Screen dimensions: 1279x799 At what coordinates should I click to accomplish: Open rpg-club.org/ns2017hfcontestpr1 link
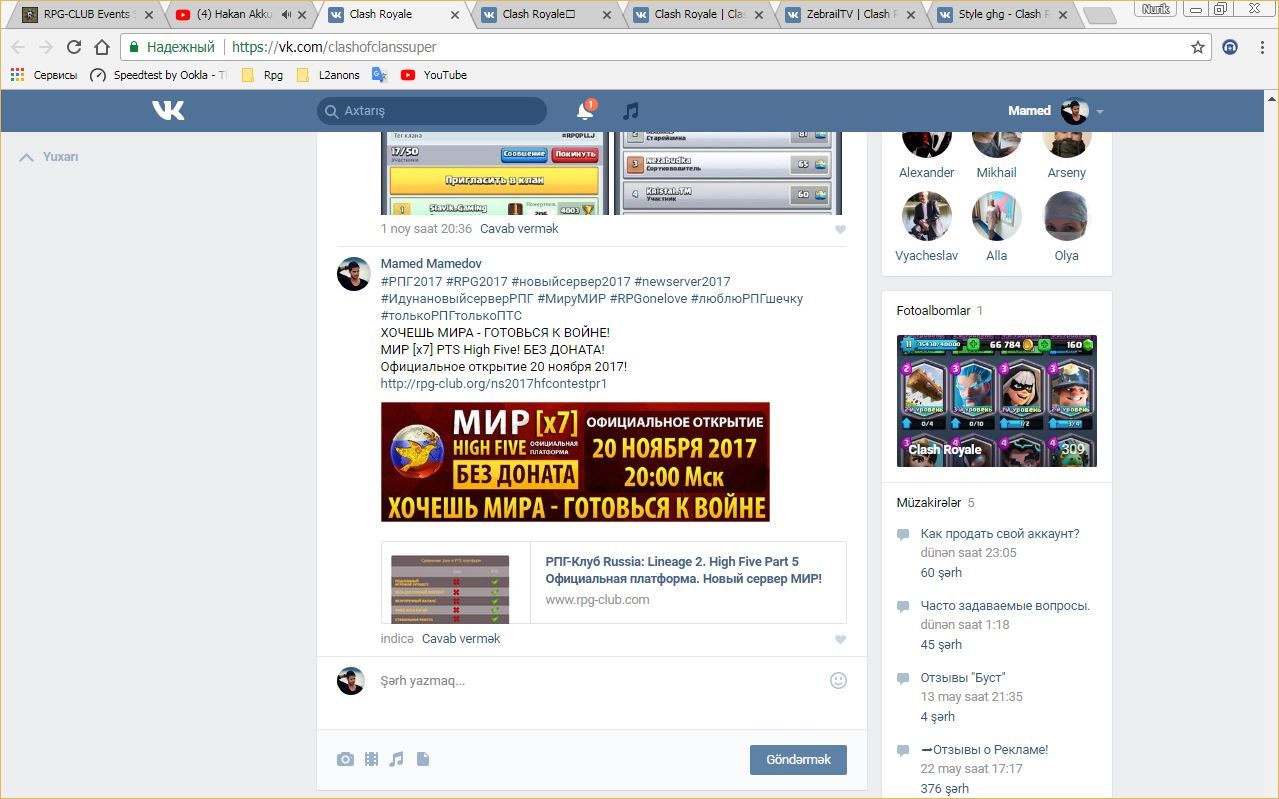494,384
